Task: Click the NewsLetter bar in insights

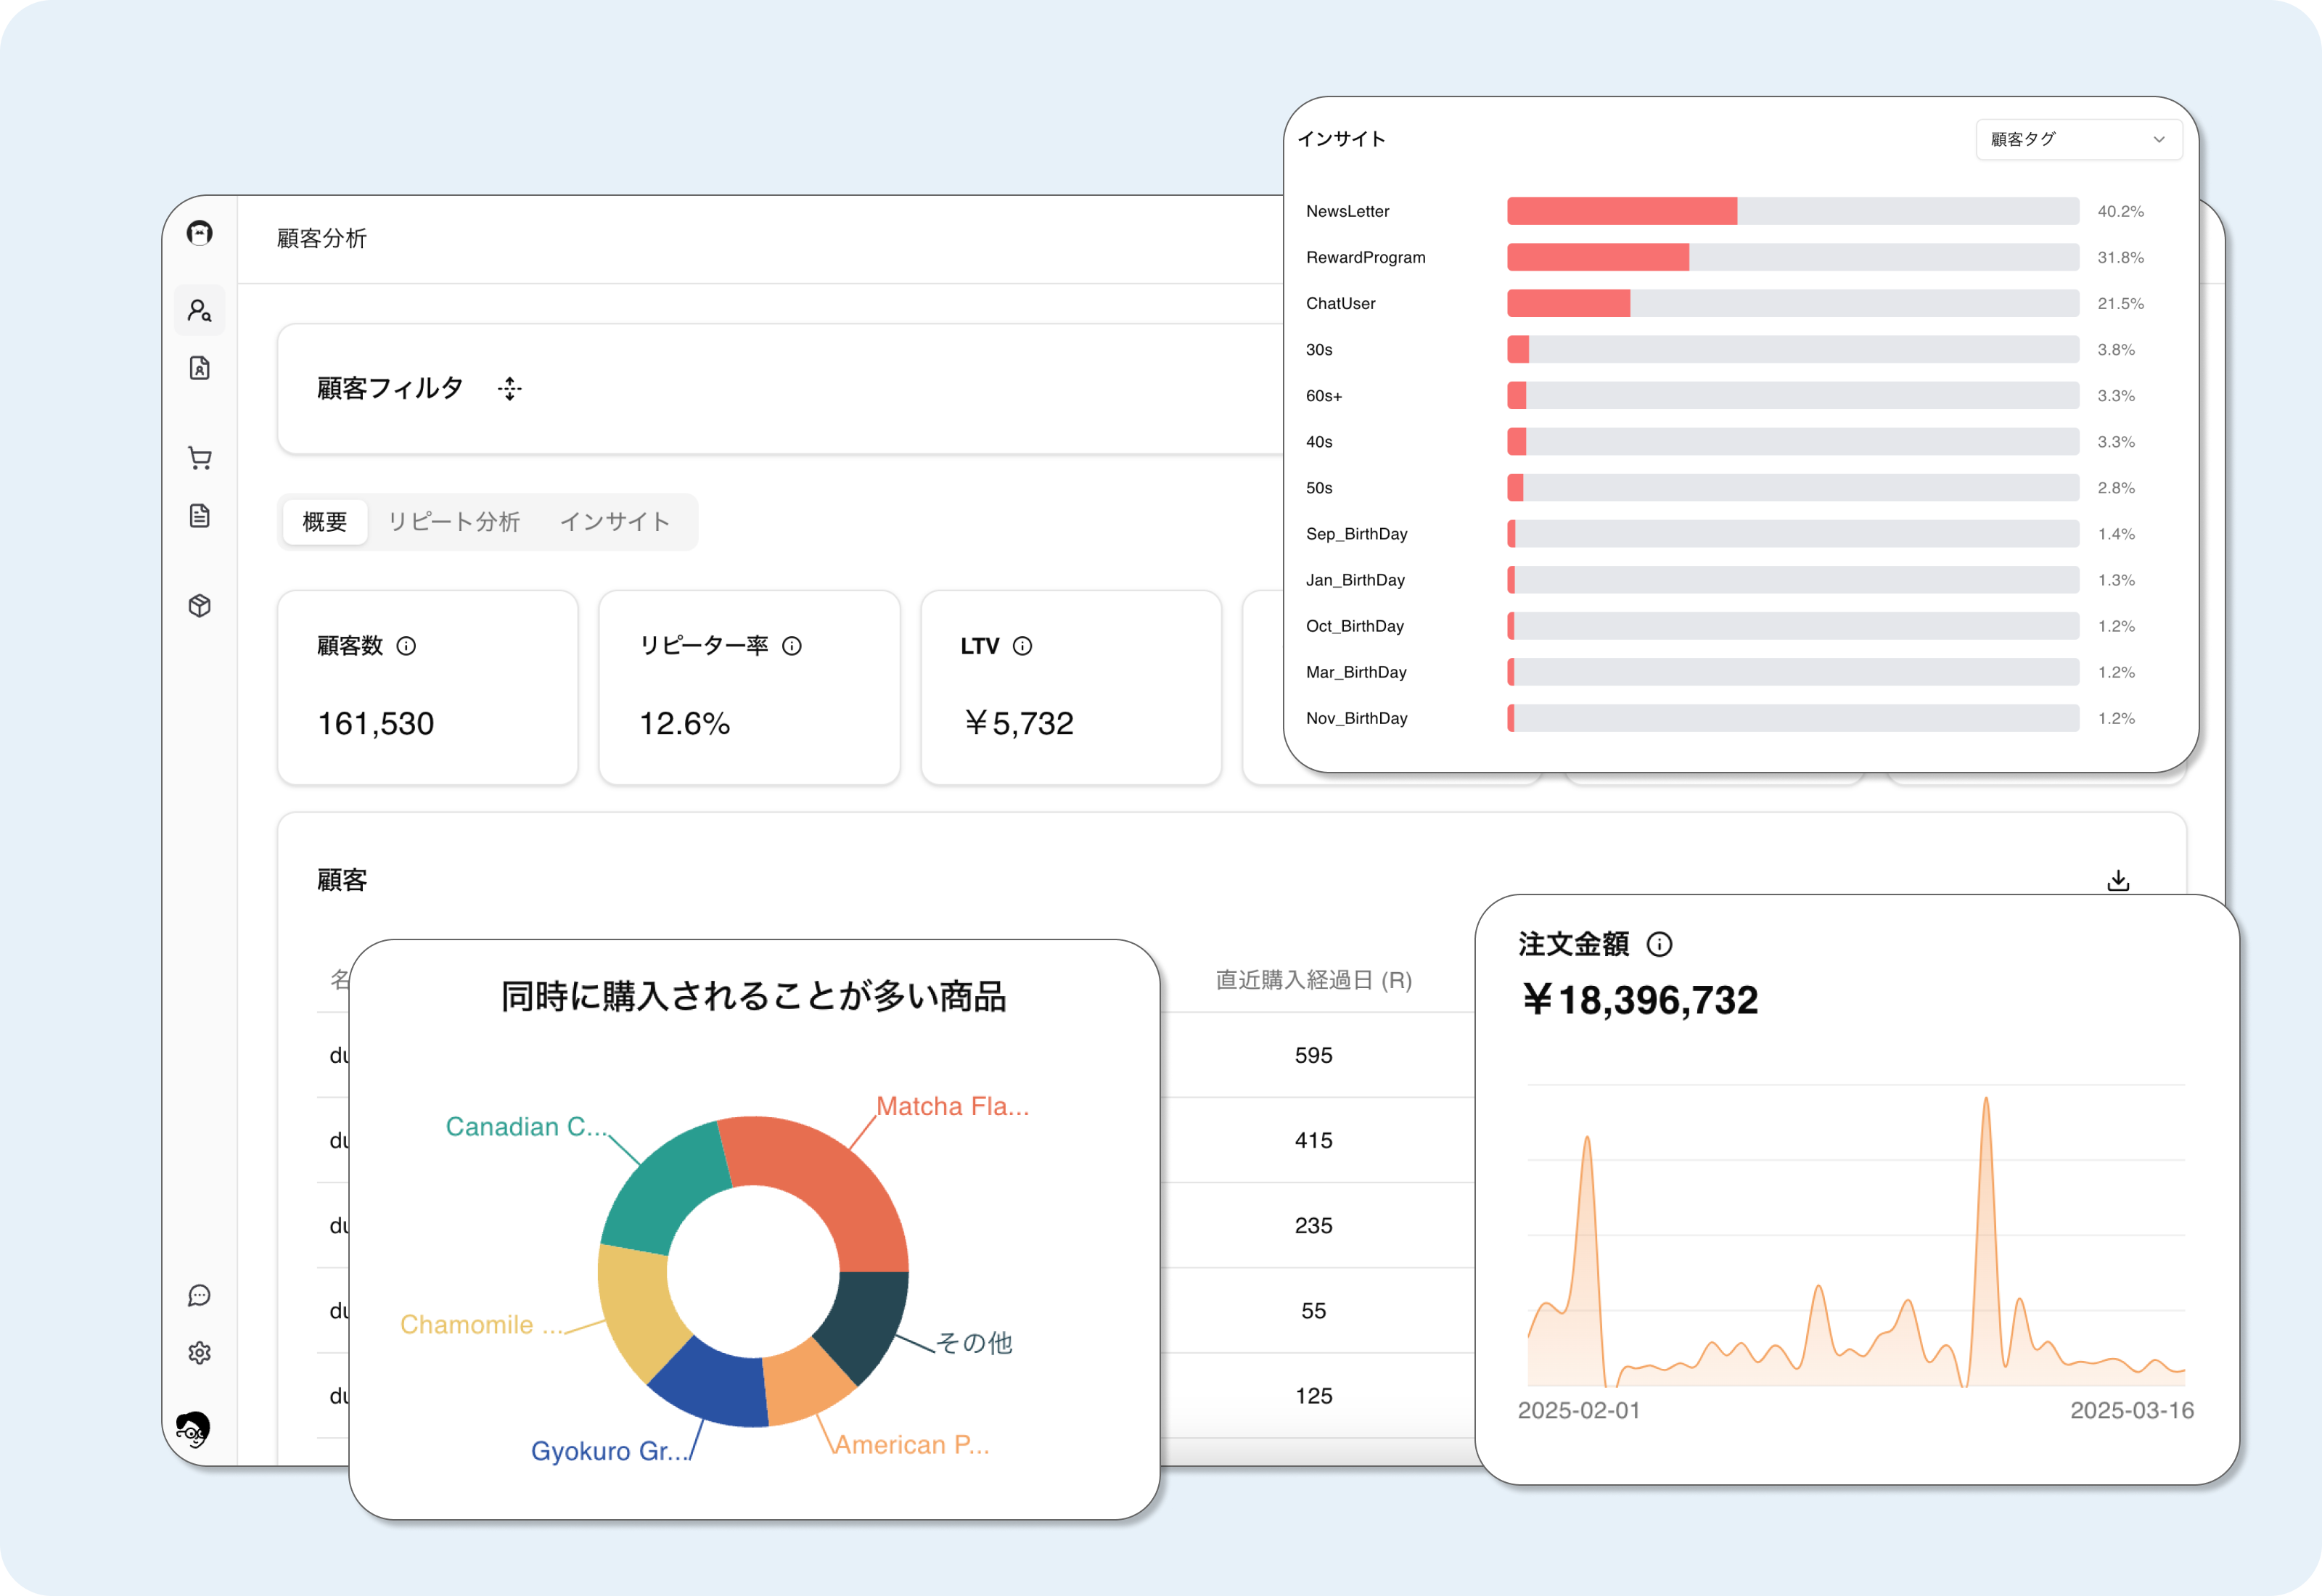Action: point(1621,211)
